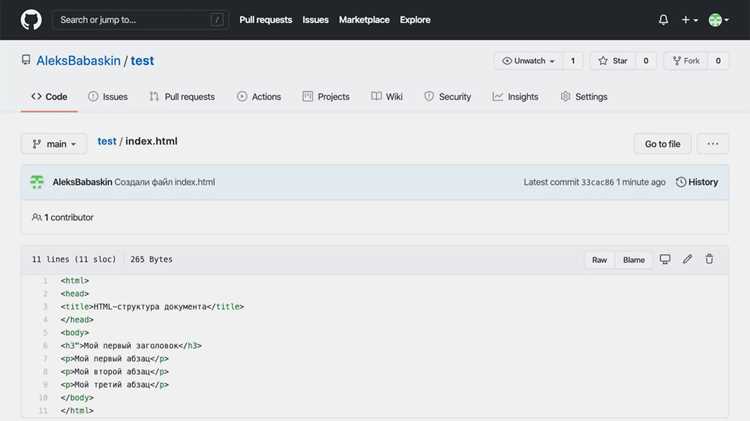The image size is (750, 421).
Task: Switch to the Settings tab
Action: point(584,97)
